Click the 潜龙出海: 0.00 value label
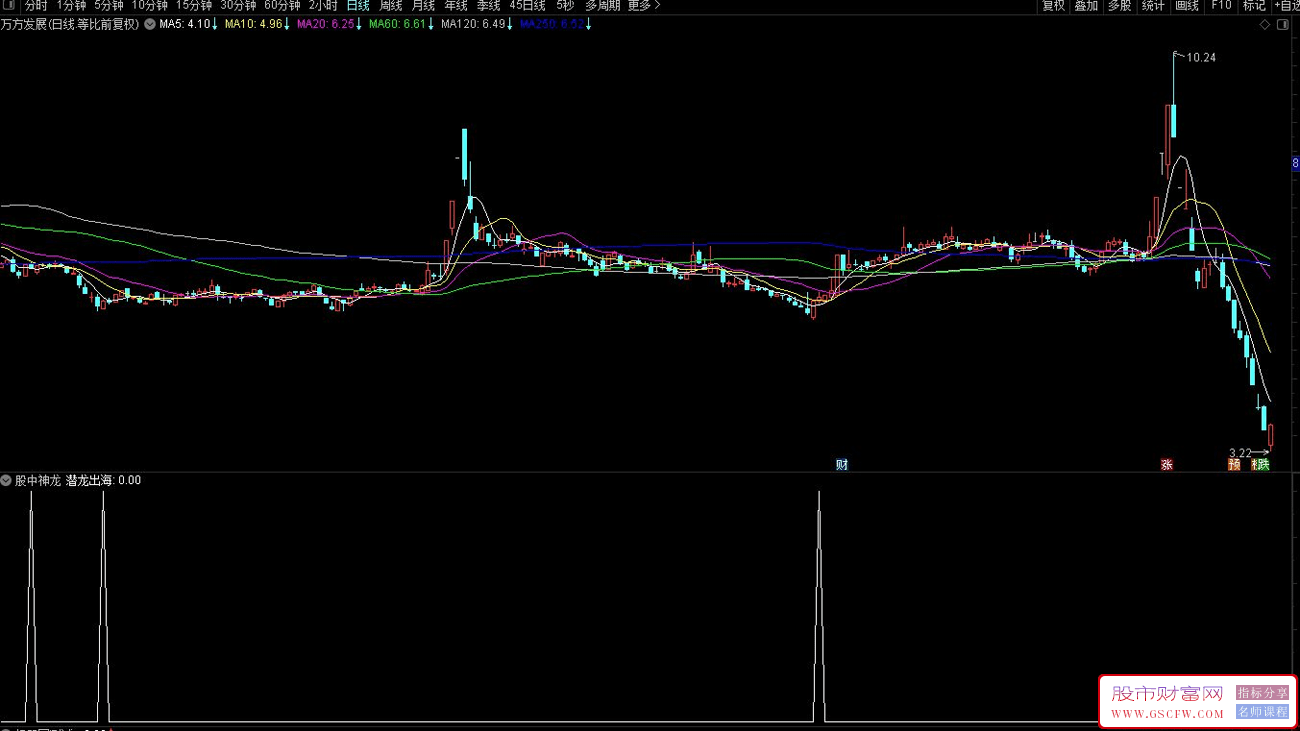The width and height of the screenshot is (1300, 731). point(104,480)
